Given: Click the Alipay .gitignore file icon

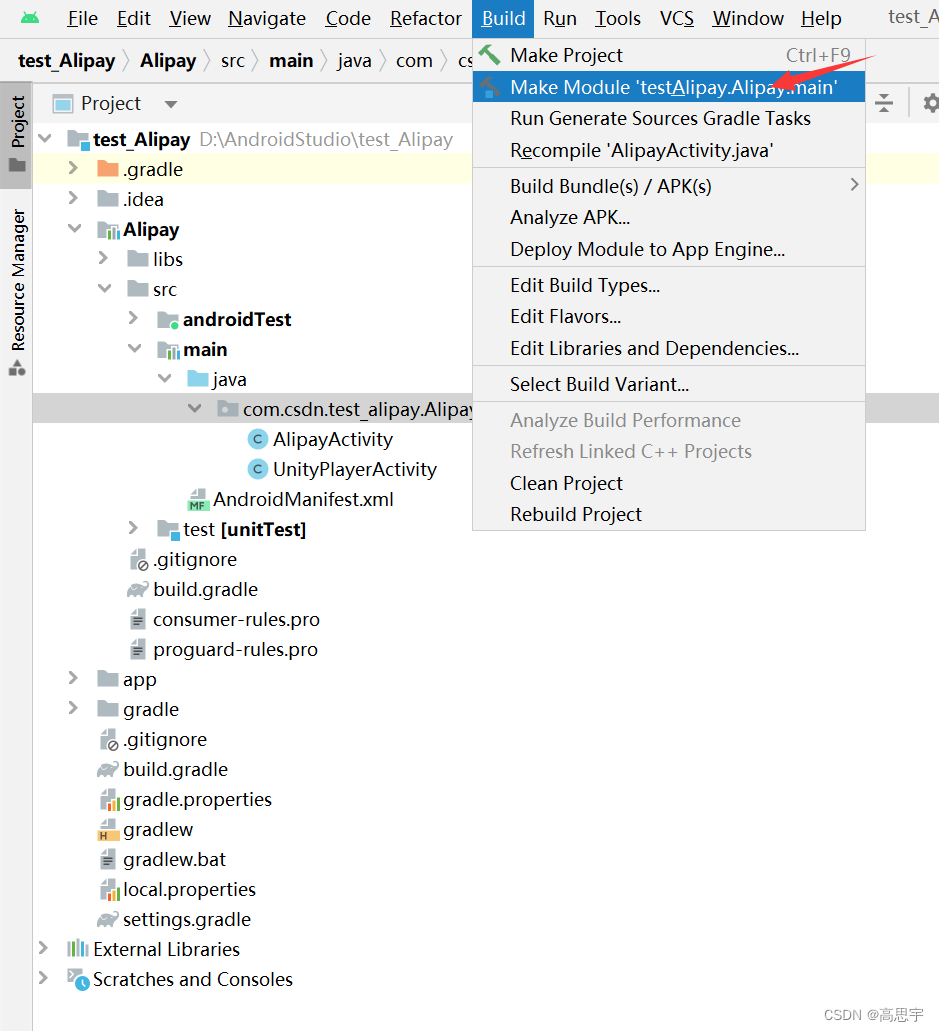Looking at the screenshot, I should coord(139,560).
